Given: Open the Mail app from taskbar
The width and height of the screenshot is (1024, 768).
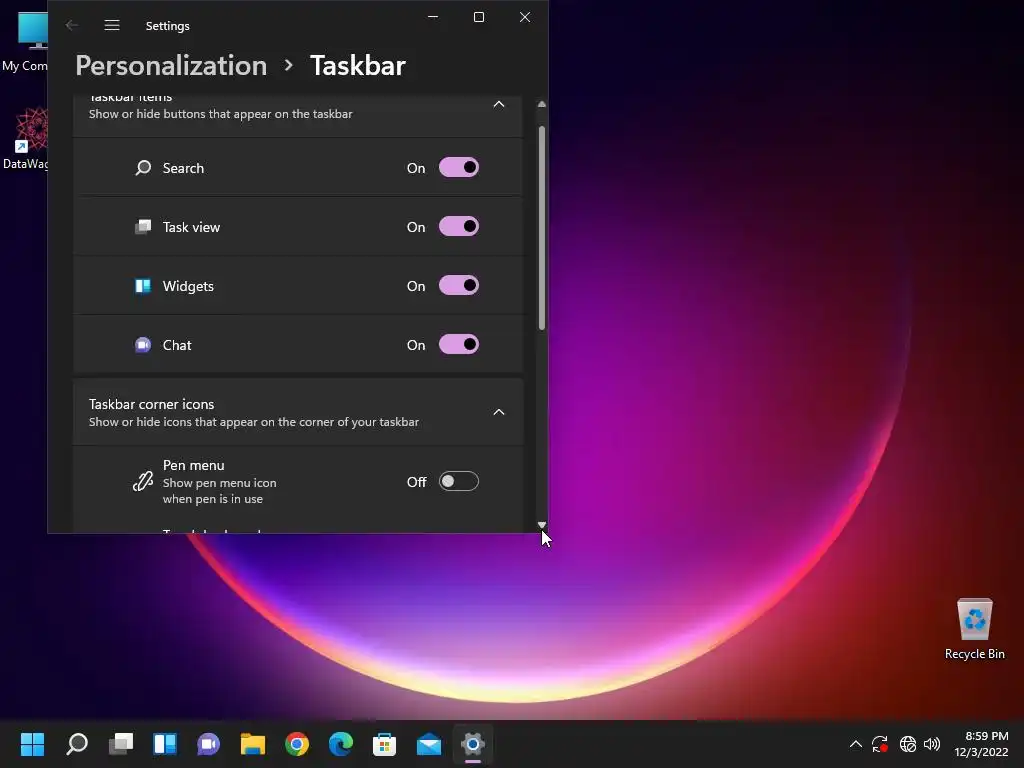Looking at the screenshot, I should click(429, 743).
